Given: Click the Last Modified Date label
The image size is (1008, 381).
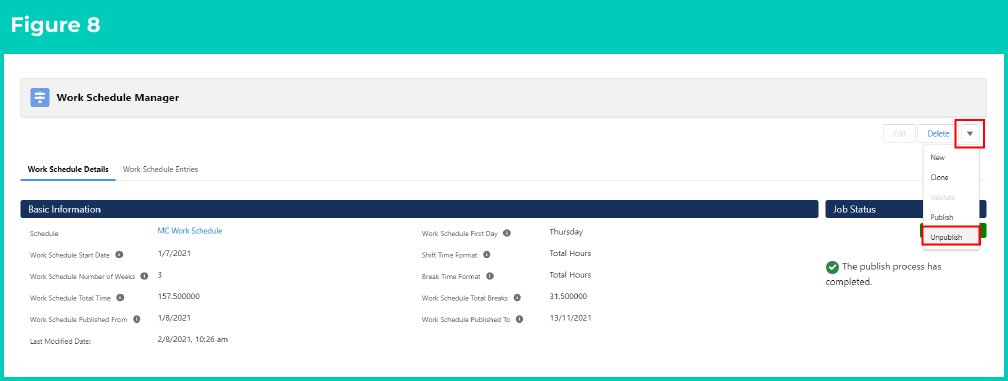Looking at the screenshot, I should pyautogui.click(x=60, y=341).
